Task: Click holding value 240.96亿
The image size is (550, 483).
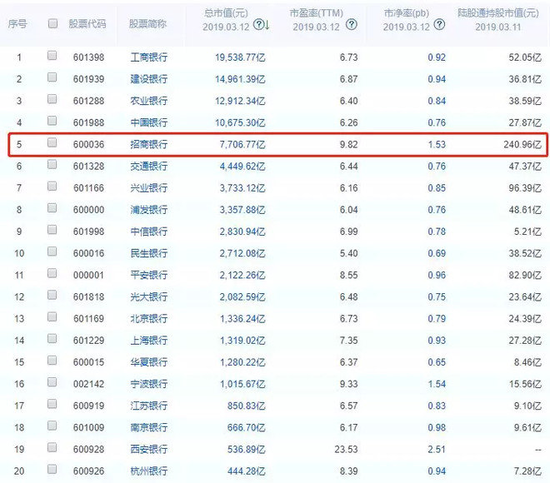Action: tap(523, 144)
